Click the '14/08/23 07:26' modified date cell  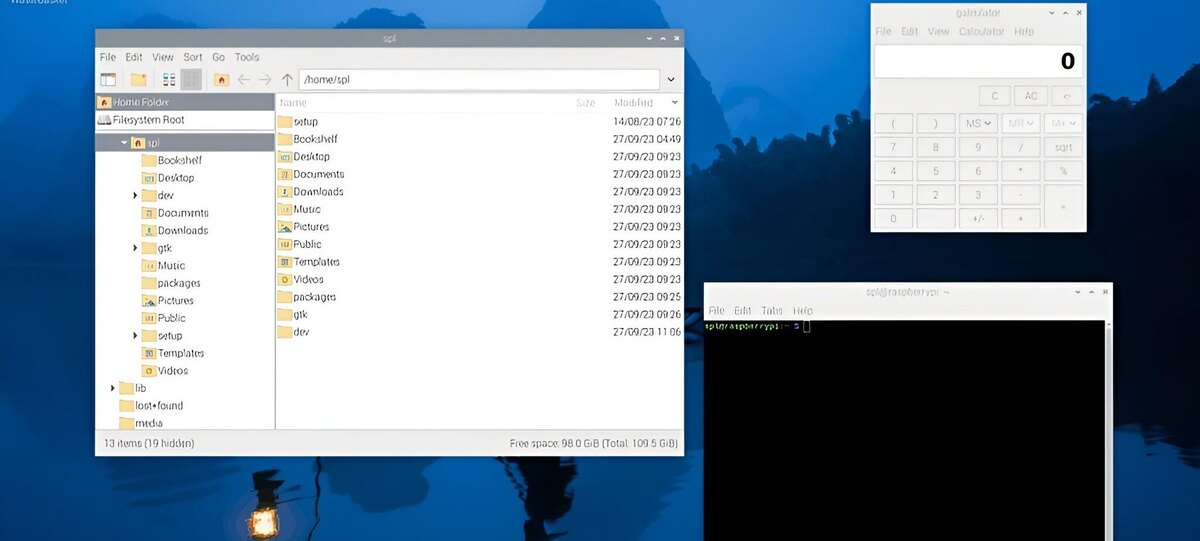point(647,122)
